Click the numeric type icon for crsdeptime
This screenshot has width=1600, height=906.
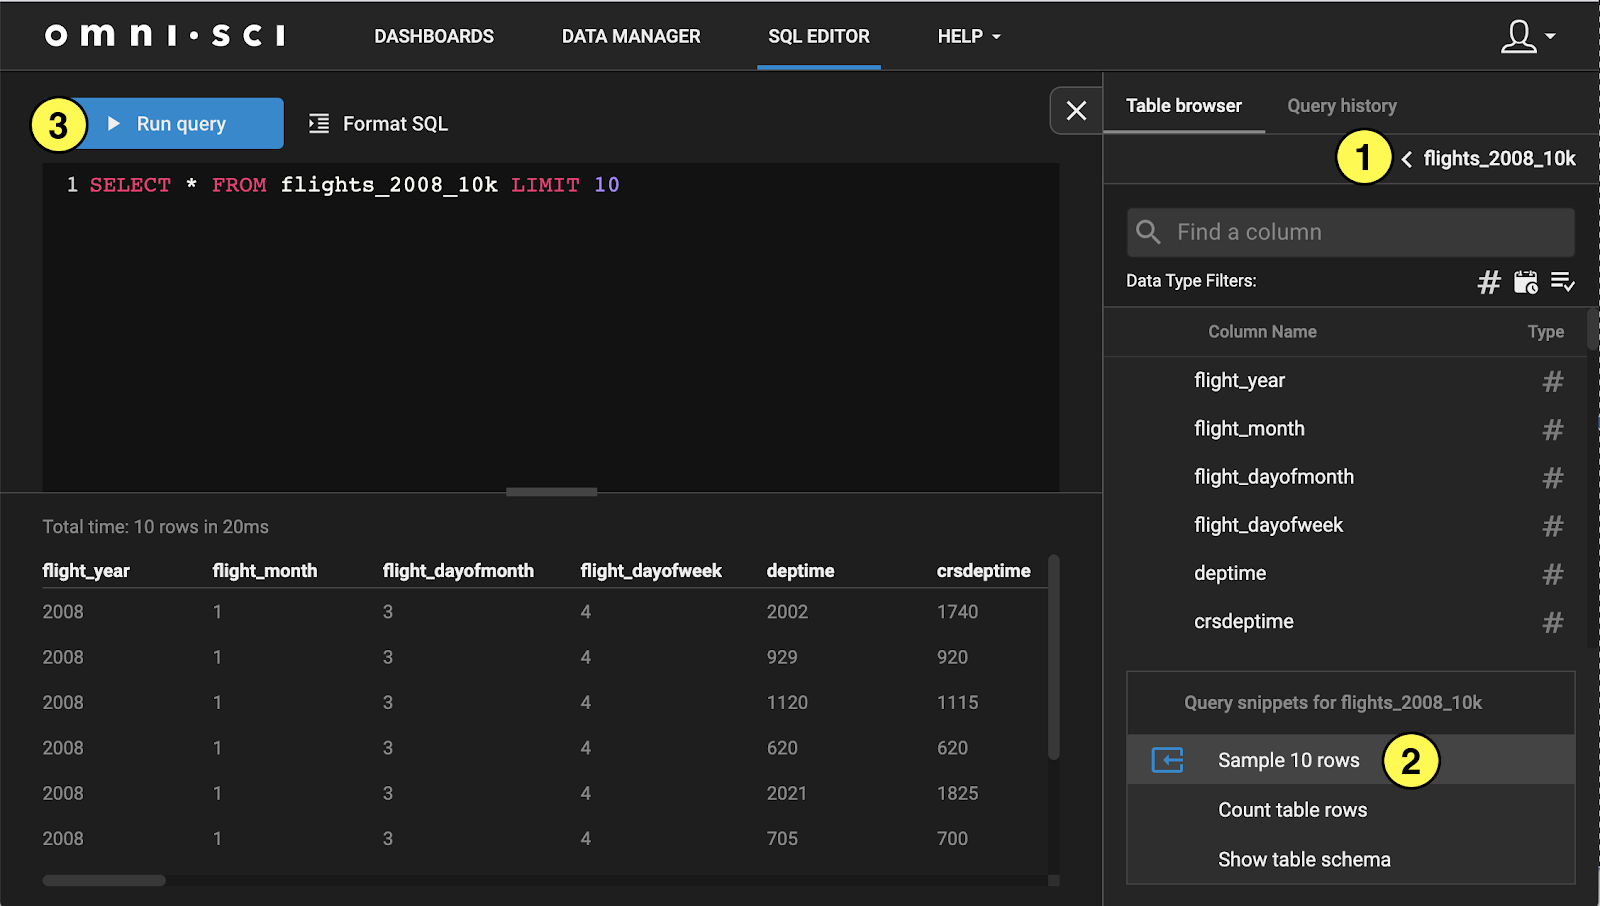tap(1552, 622)
